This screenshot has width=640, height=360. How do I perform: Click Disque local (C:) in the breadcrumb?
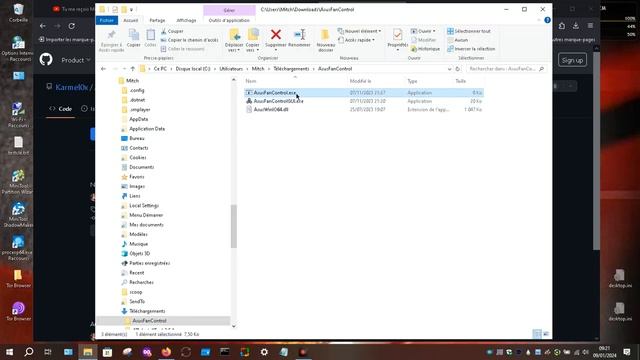coord(193,69)
